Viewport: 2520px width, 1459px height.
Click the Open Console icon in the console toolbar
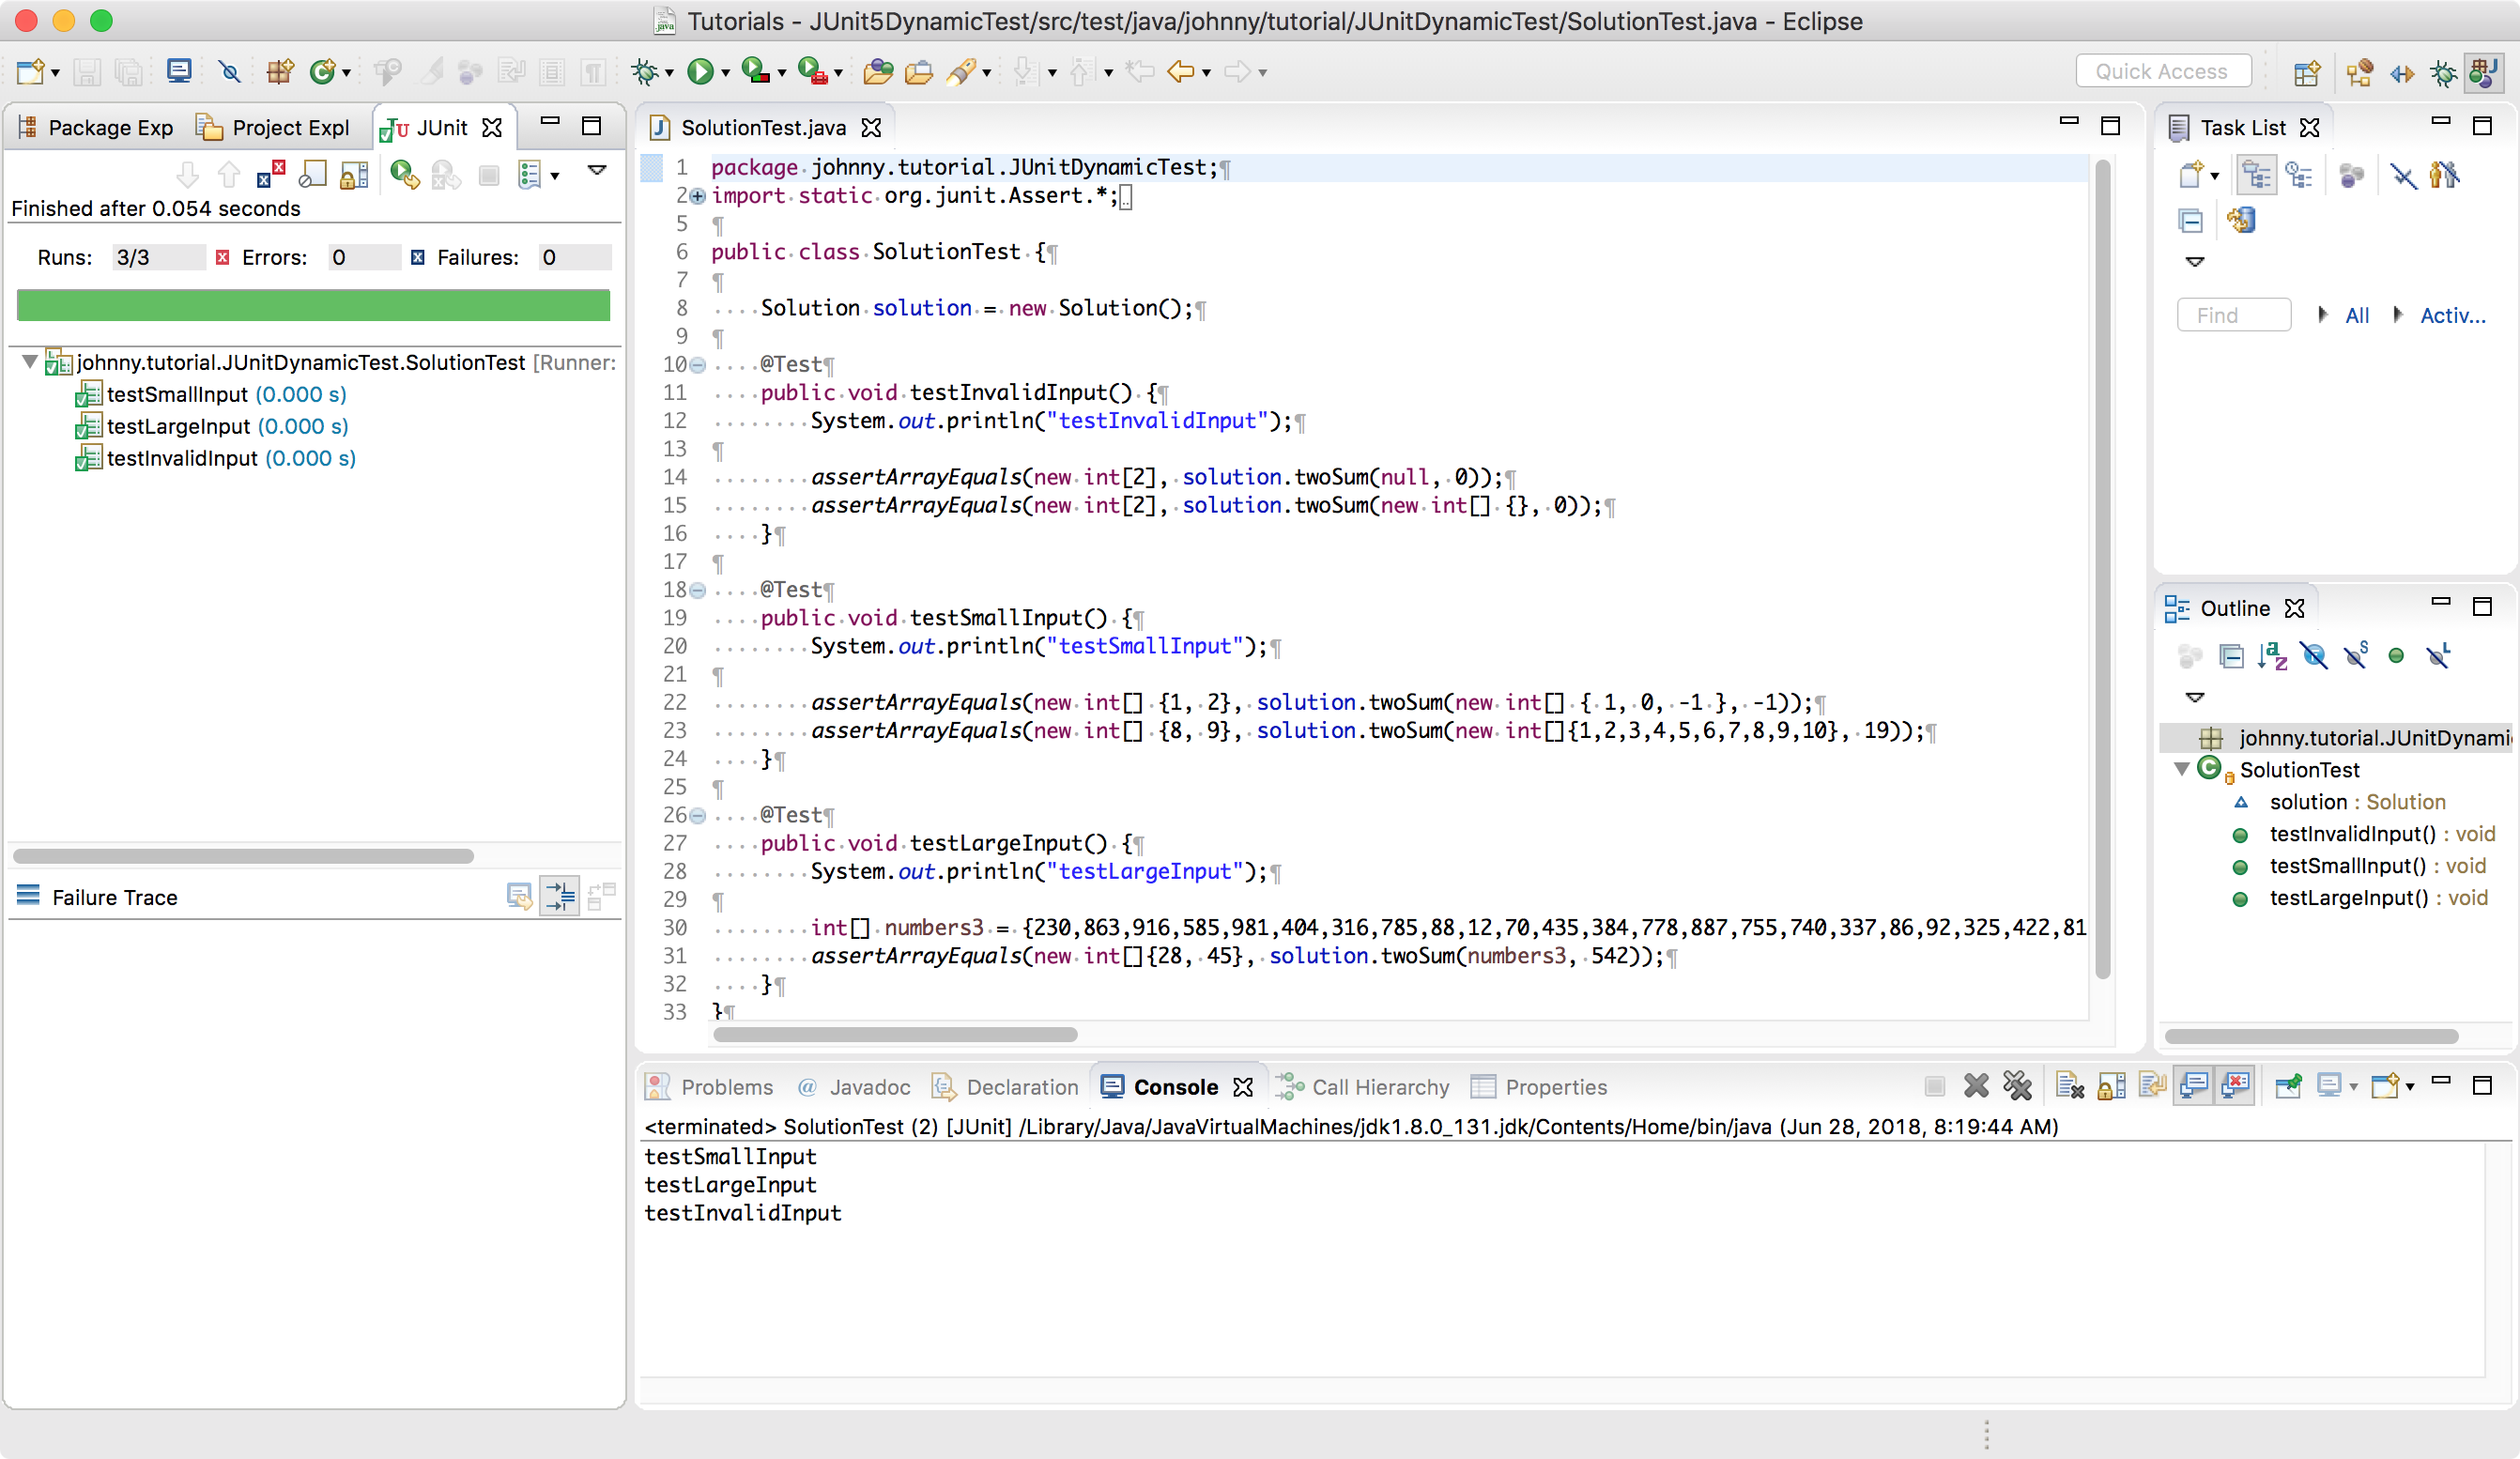coord(2386,1086)
